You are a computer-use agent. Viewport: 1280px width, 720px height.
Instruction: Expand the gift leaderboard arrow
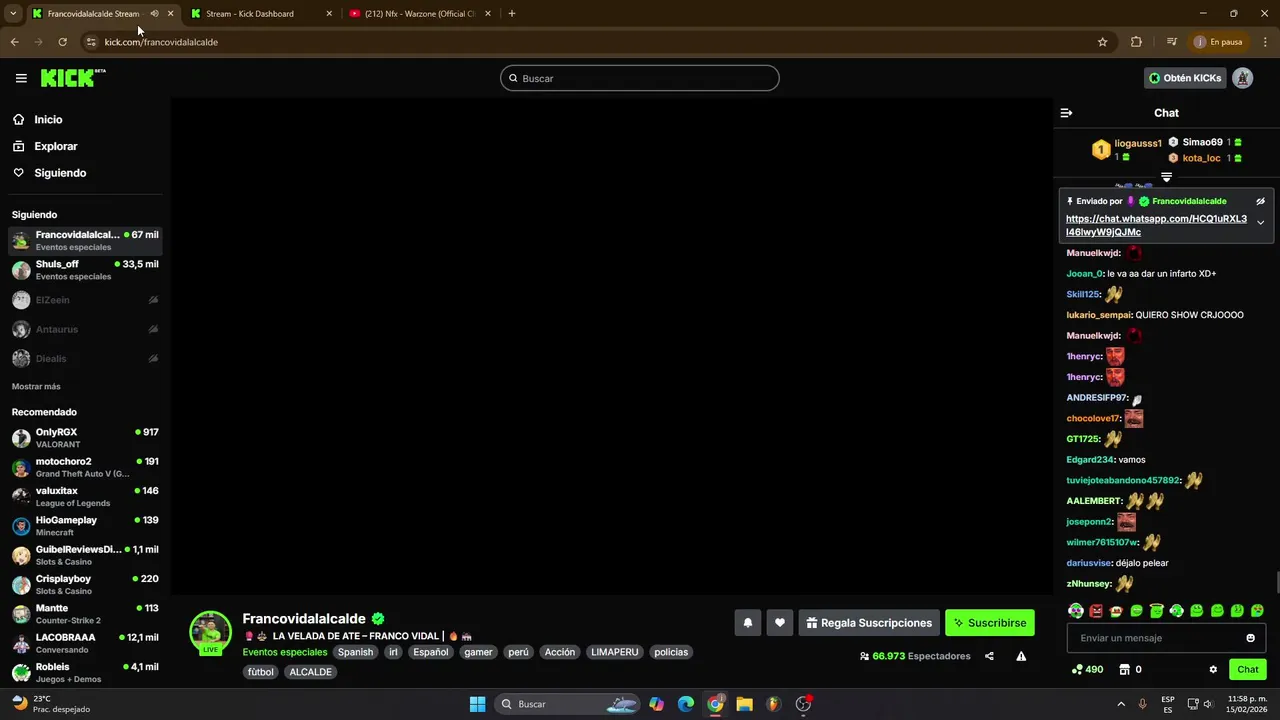1166,177
